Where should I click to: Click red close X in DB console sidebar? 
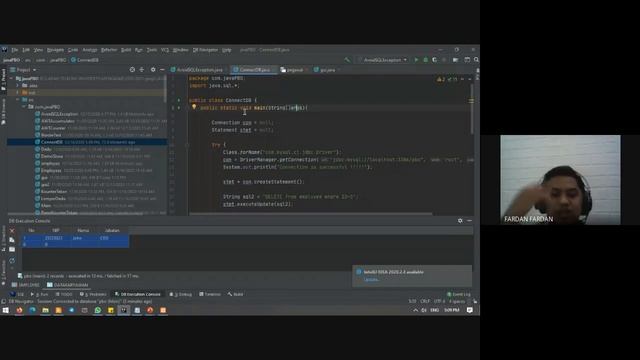[x=12, y=231]
